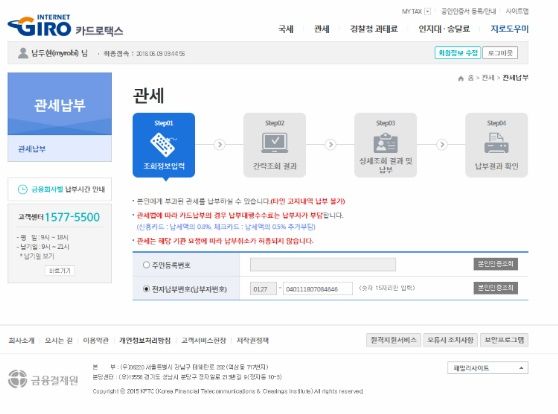Screen dimensions: 558x414
Task: Click the 바로가기 button under customer center
Action: pyautogui.click(x=59, y=271)
